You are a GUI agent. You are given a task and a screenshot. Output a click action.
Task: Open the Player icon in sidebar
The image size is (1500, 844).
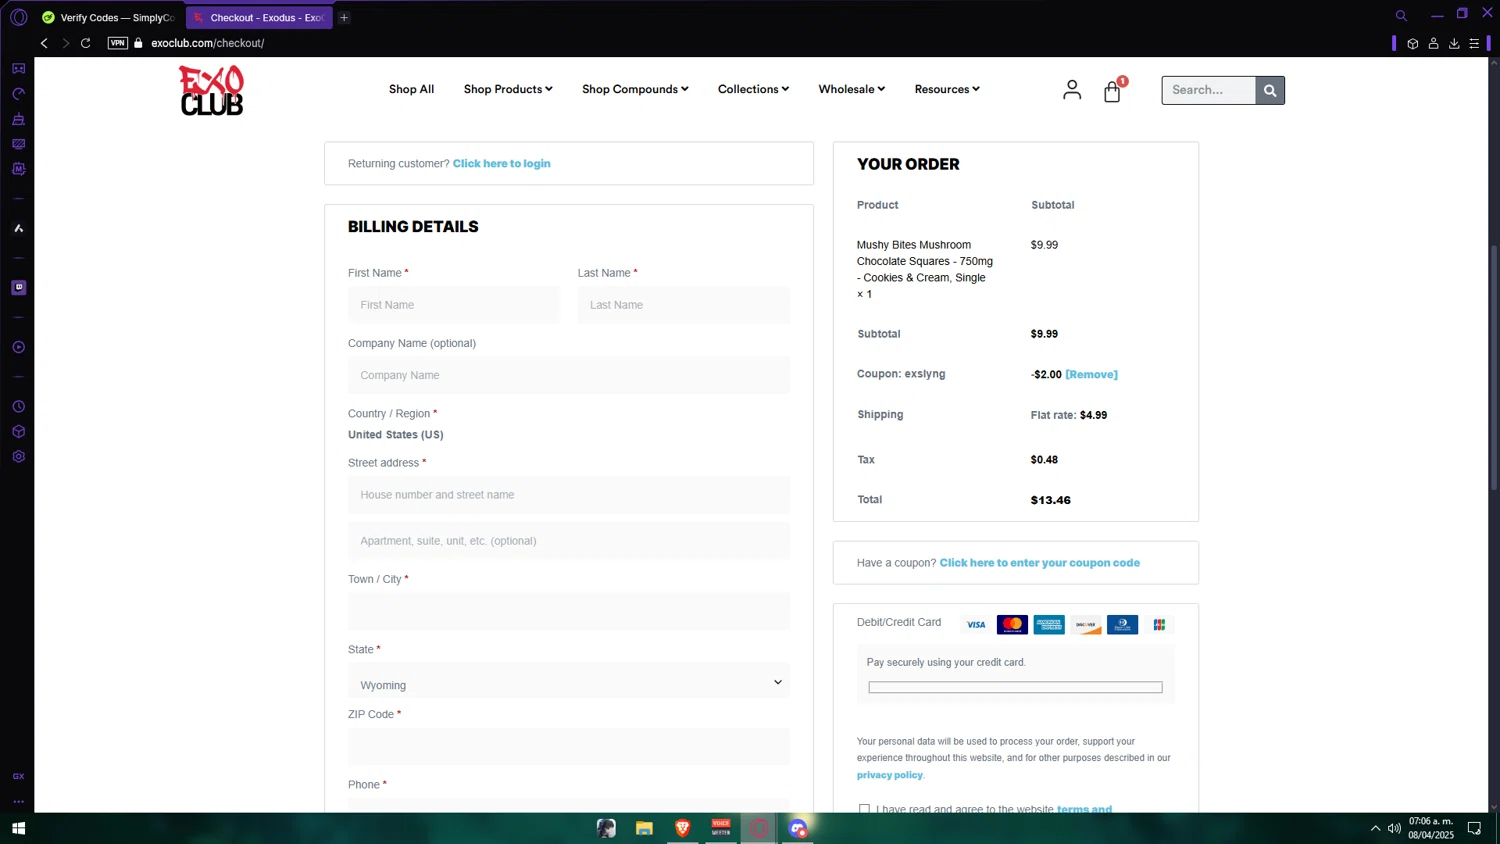pyautogui.click(x=18, y=347)
